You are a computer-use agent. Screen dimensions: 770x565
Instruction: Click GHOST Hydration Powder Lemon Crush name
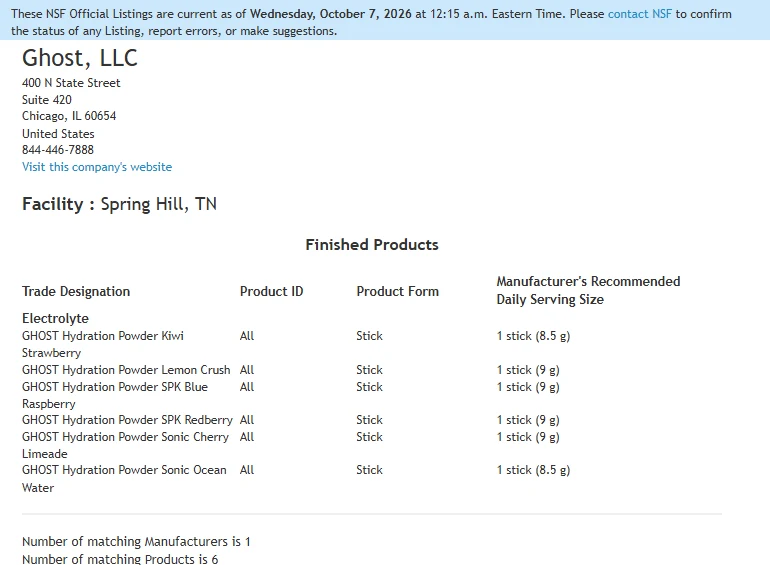coord(126,370)
